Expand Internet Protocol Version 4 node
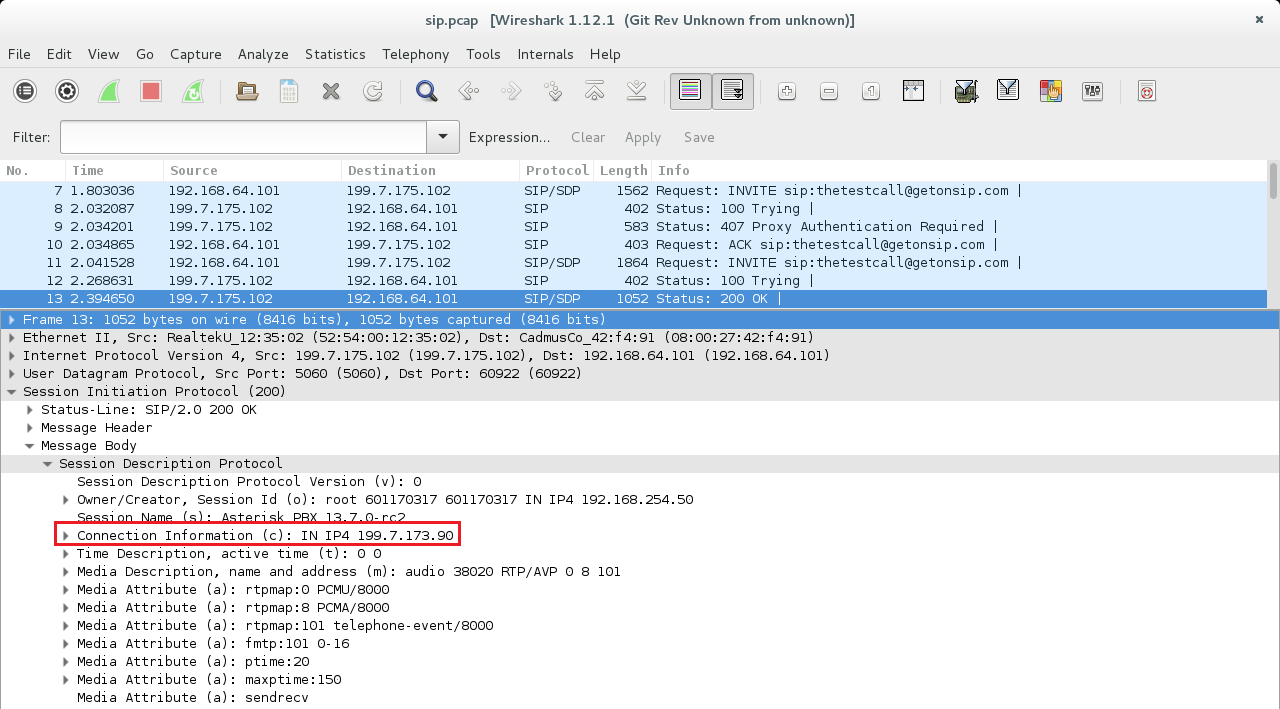Image resolution: width=1280 pixels, height=709 pixels. pos(11,356)
